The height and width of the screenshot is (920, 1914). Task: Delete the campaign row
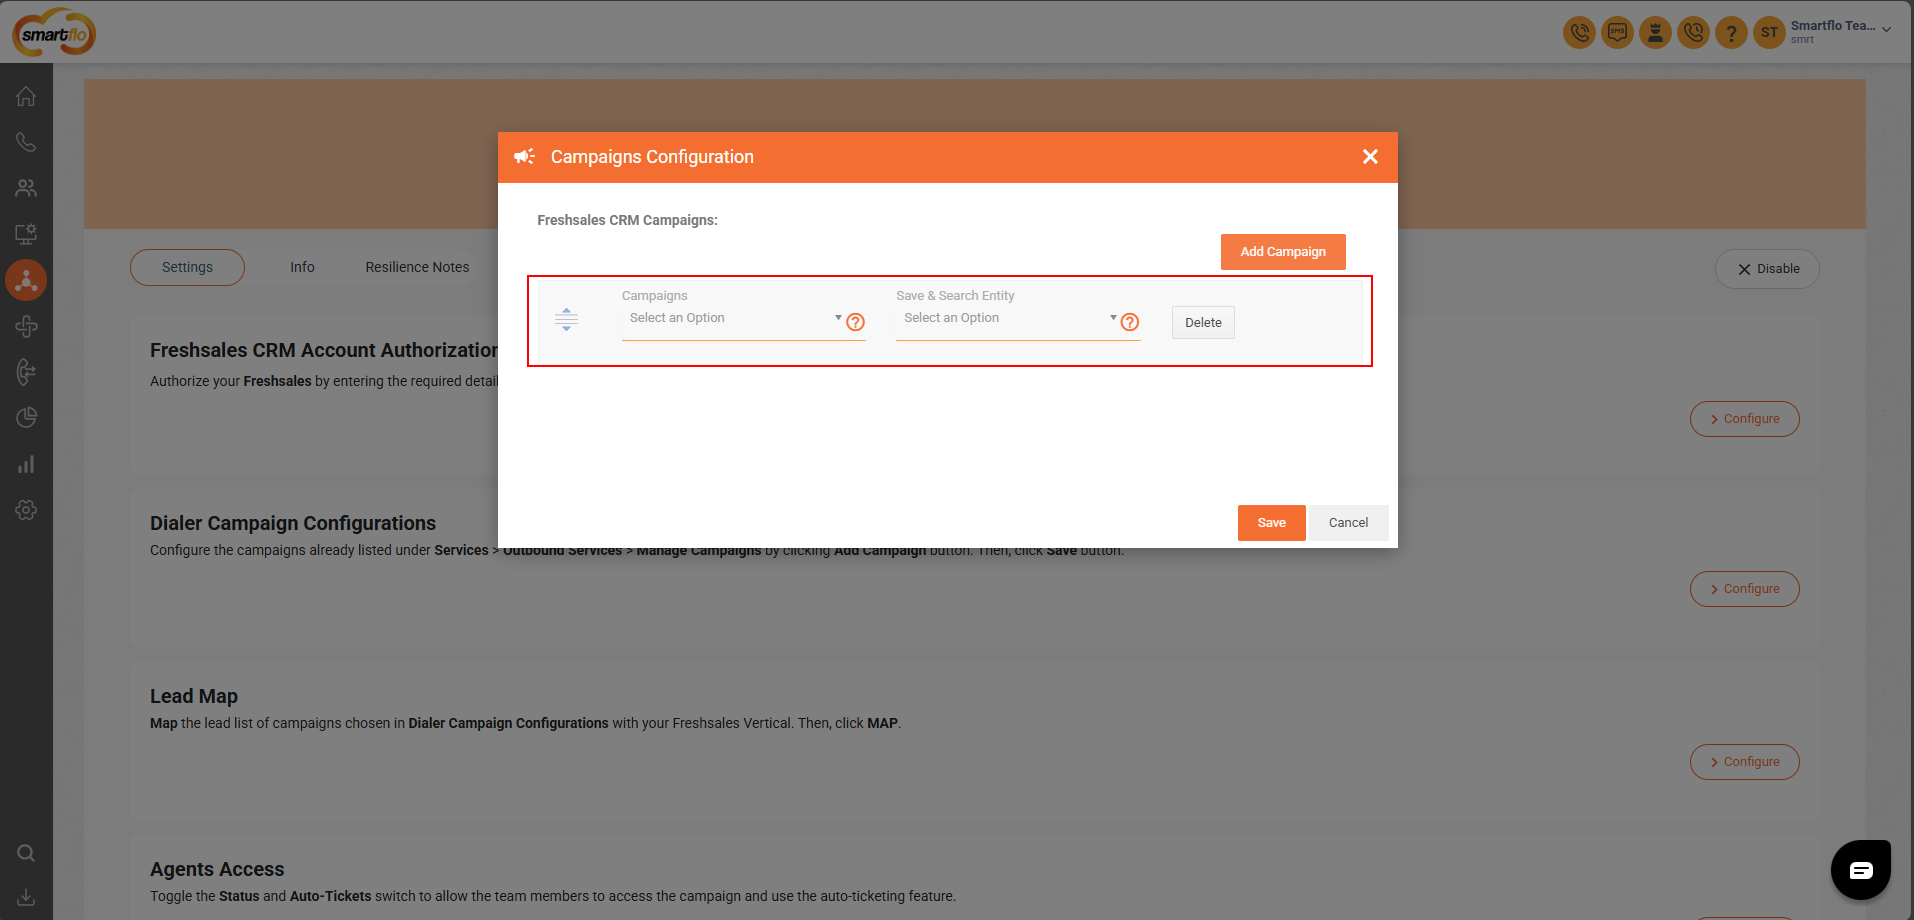[1203, 323]
